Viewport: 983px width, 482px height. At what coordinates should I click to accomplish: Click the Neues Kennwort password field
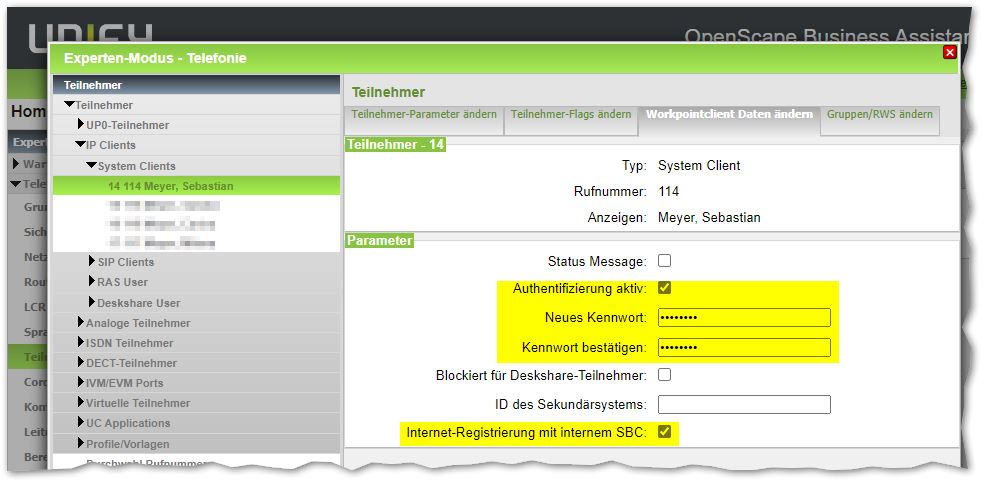744,318
